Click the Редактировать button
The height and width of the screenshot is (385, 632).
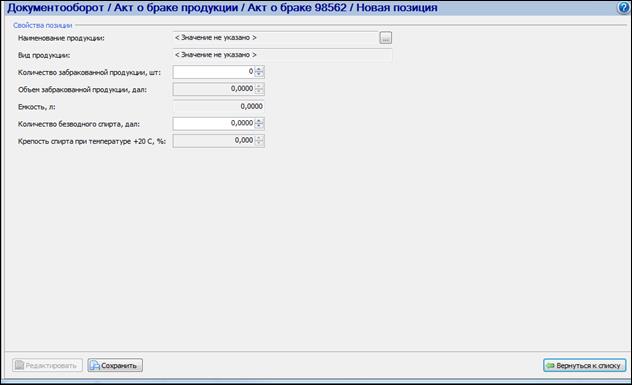[47, 365]
